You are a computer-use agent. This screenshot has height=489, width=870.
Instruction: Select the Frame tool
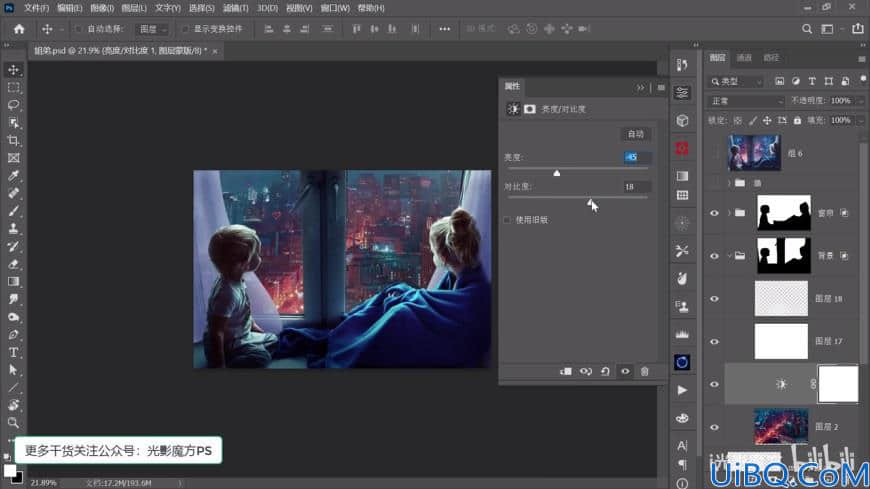coord(14,158)
